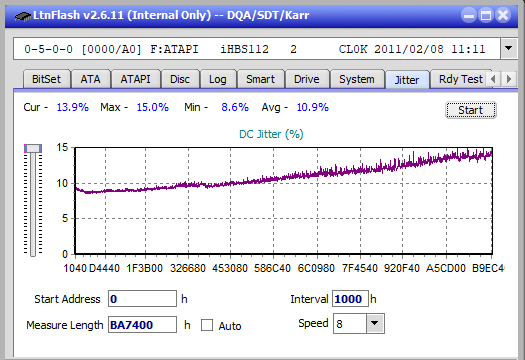Click x-axis label 453080
The width and height of the screenshot is (525, 360).
pos(230,268)
